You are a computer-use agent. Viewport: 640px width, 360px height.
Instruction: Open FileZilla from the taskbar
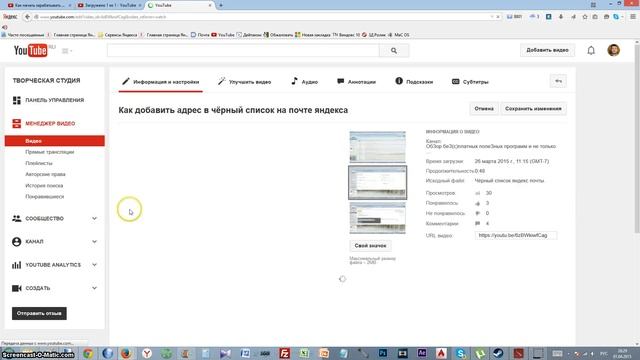(284, 353)
